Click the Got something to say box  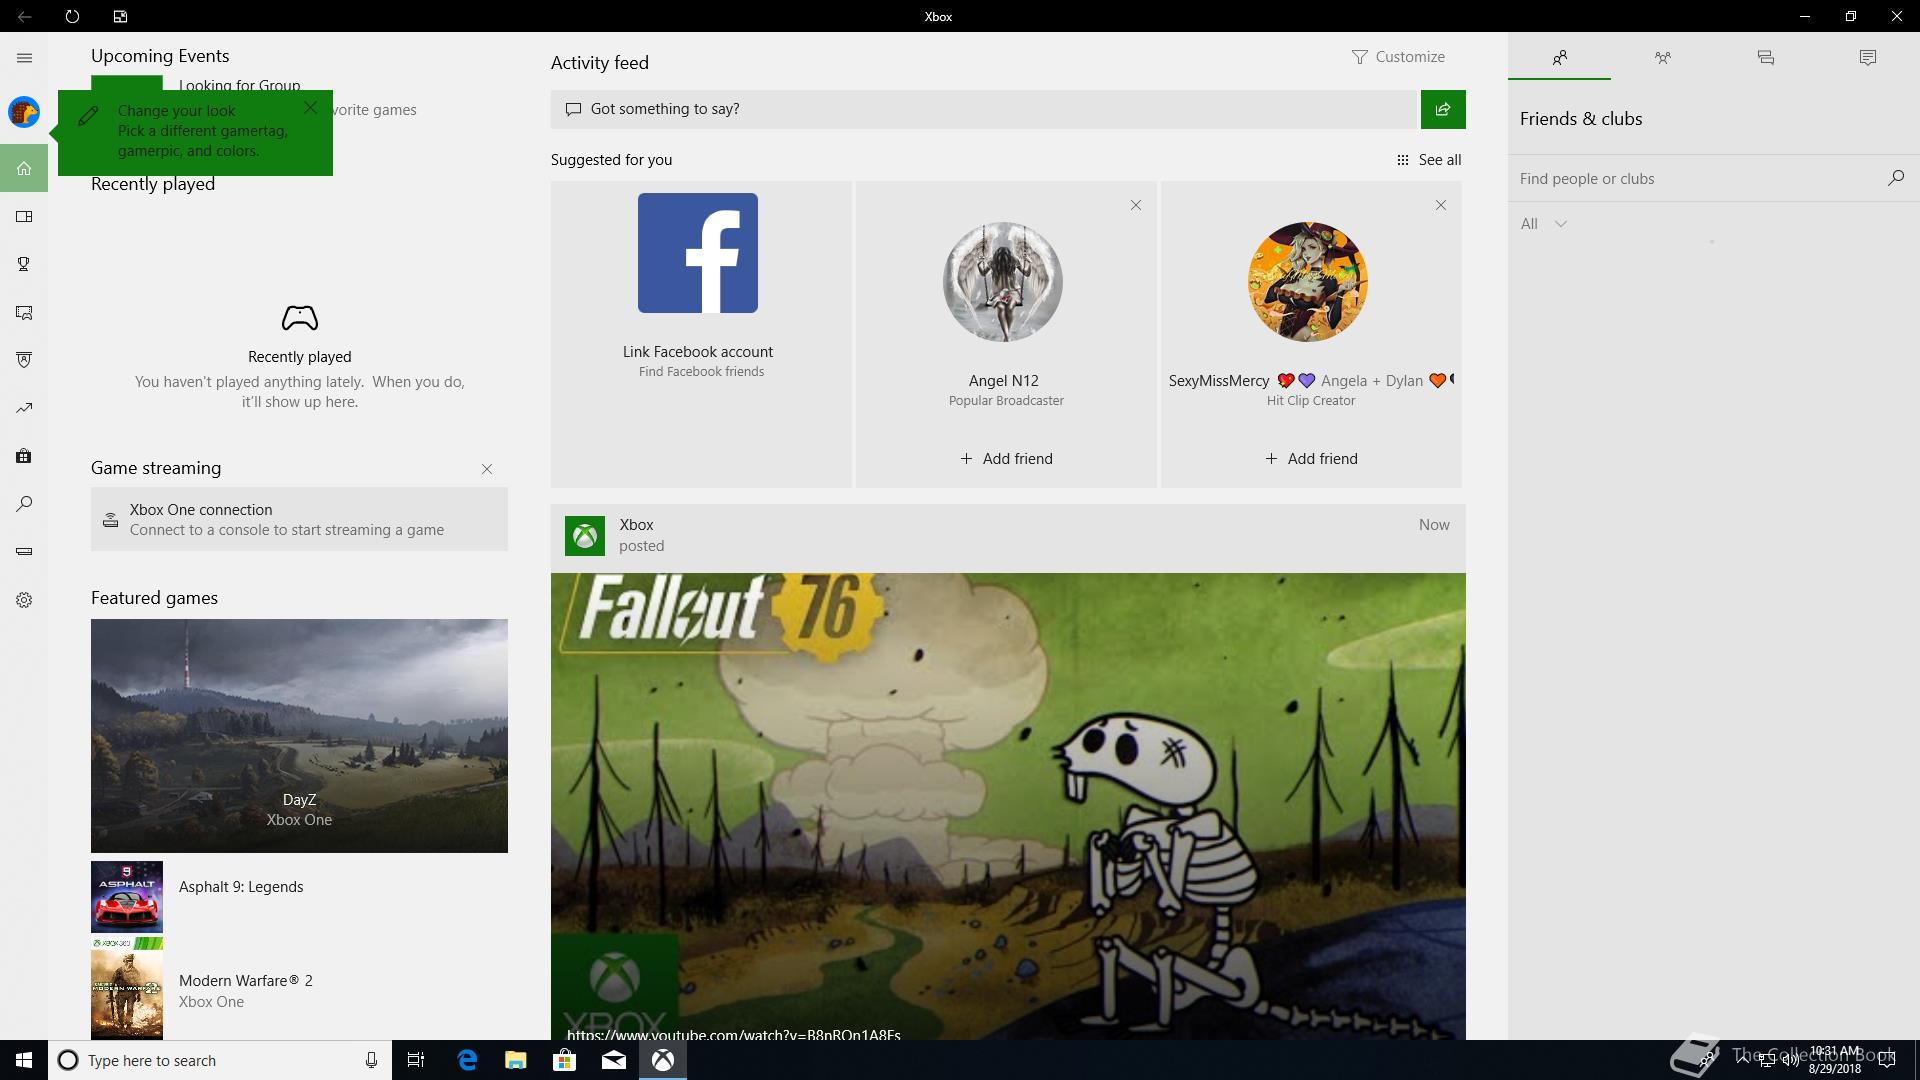click(985, 109)
